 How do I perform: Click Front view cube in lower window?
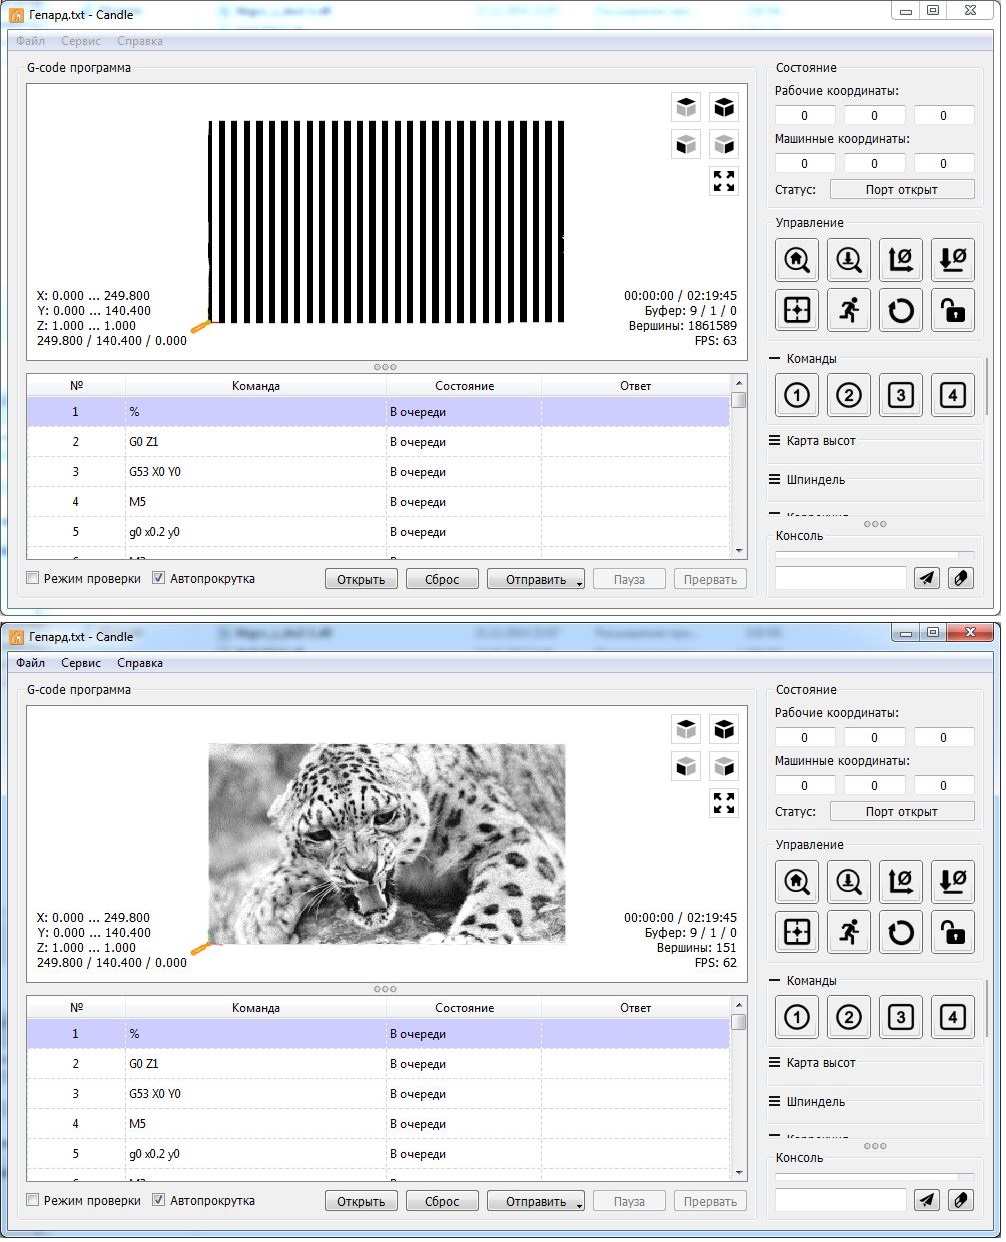click(x=686, y=766)
